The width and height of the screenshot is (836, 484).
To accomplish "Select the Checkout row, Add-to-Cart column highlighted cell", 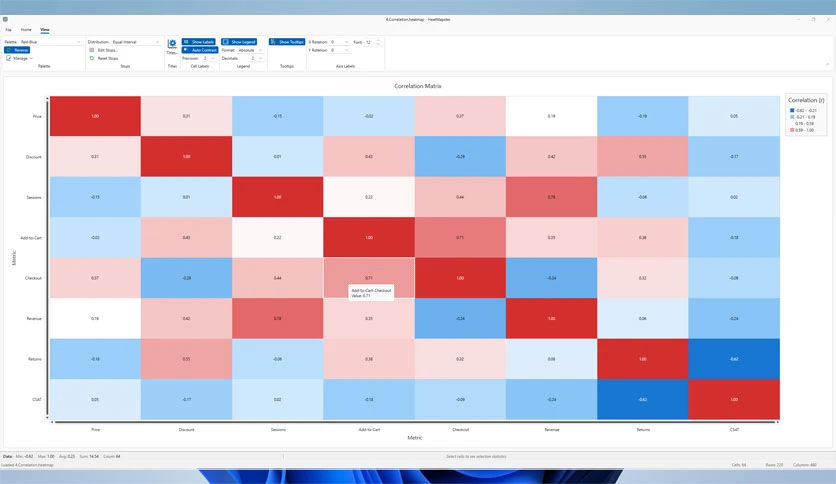I will tap(369, 278).
